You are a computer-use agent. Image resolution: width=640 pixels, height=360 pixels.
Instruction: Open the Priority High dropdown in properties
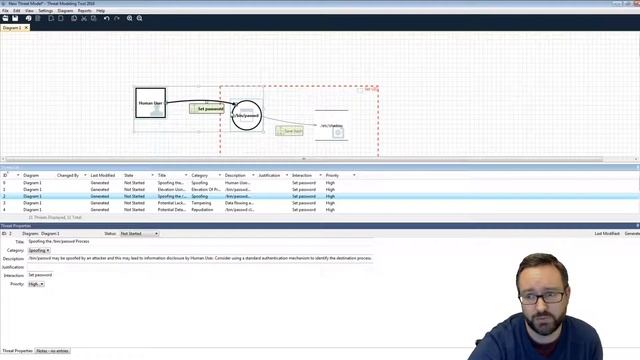point(36,284)
